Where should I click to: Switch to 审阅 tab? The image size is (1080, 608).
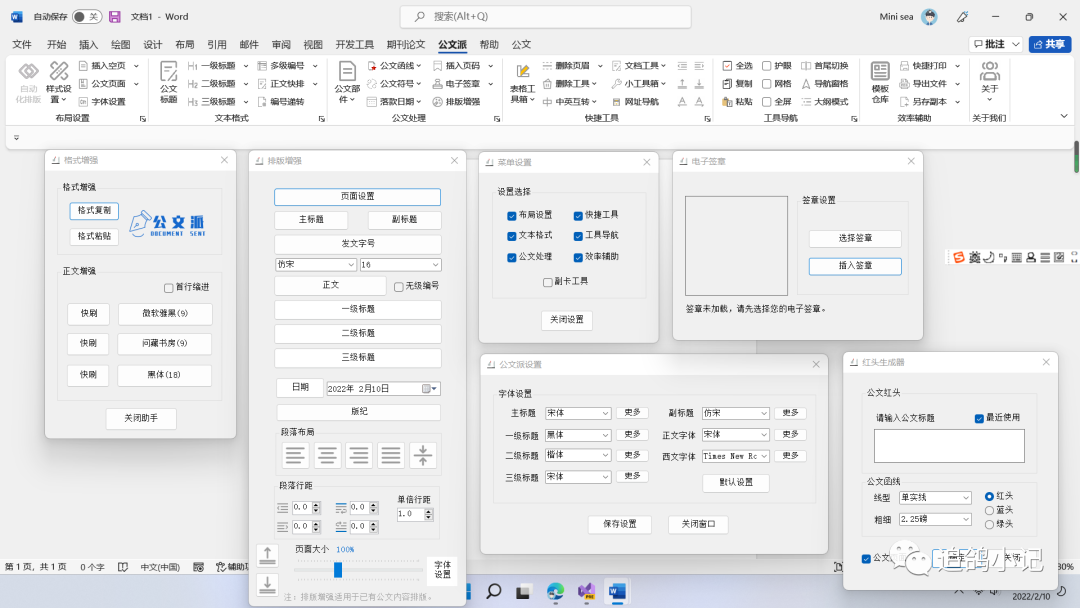click(x=281, y=44)
